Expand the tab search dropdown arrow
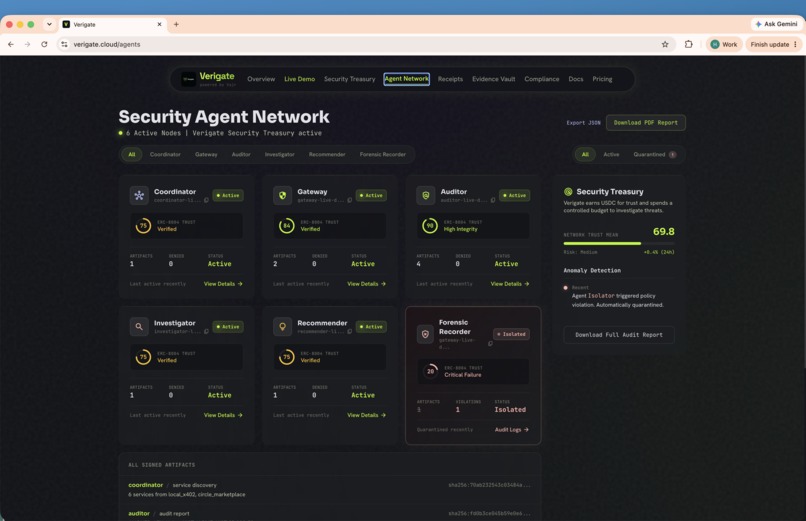 pyautogui.click(x=49, y=24)
